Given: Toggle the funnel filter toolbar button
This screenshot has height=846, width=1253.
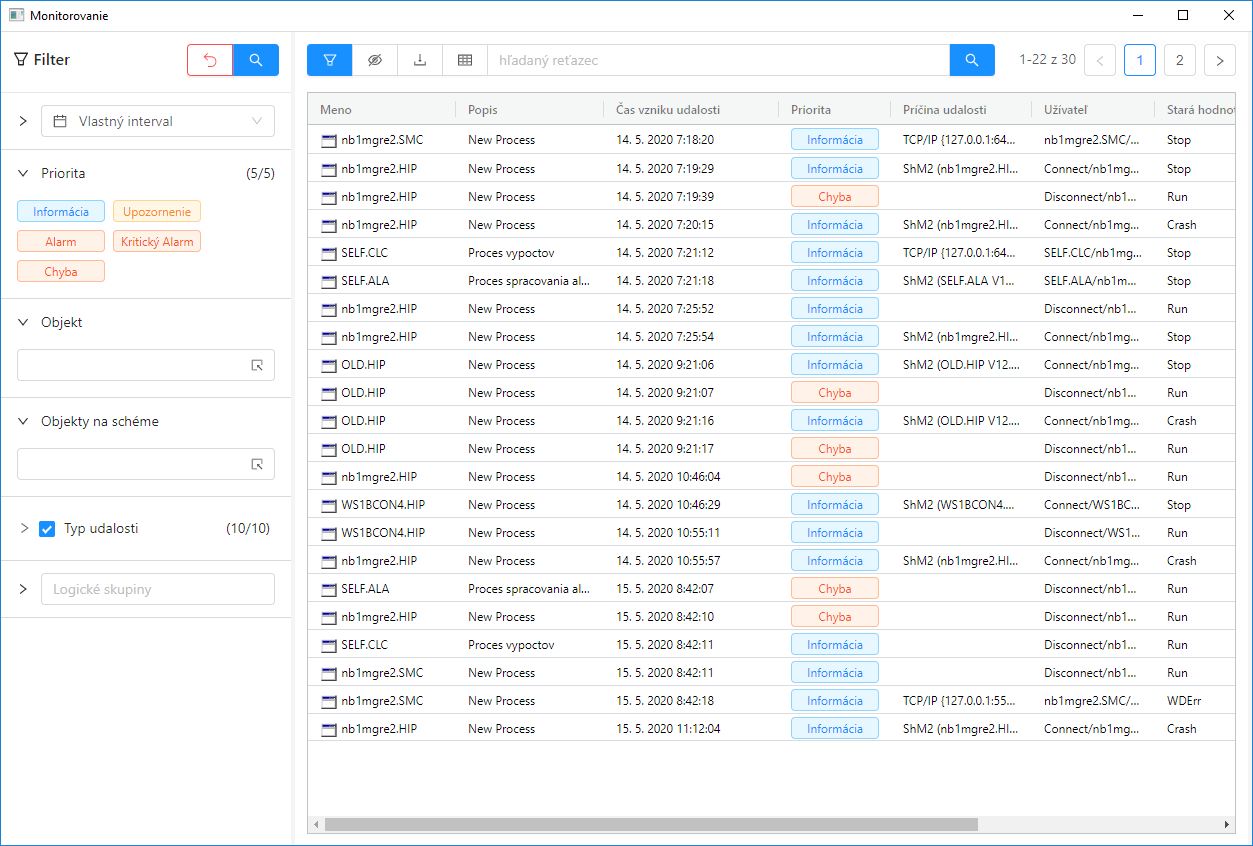Looking at the screenshot, I should [x=330, y=60].
